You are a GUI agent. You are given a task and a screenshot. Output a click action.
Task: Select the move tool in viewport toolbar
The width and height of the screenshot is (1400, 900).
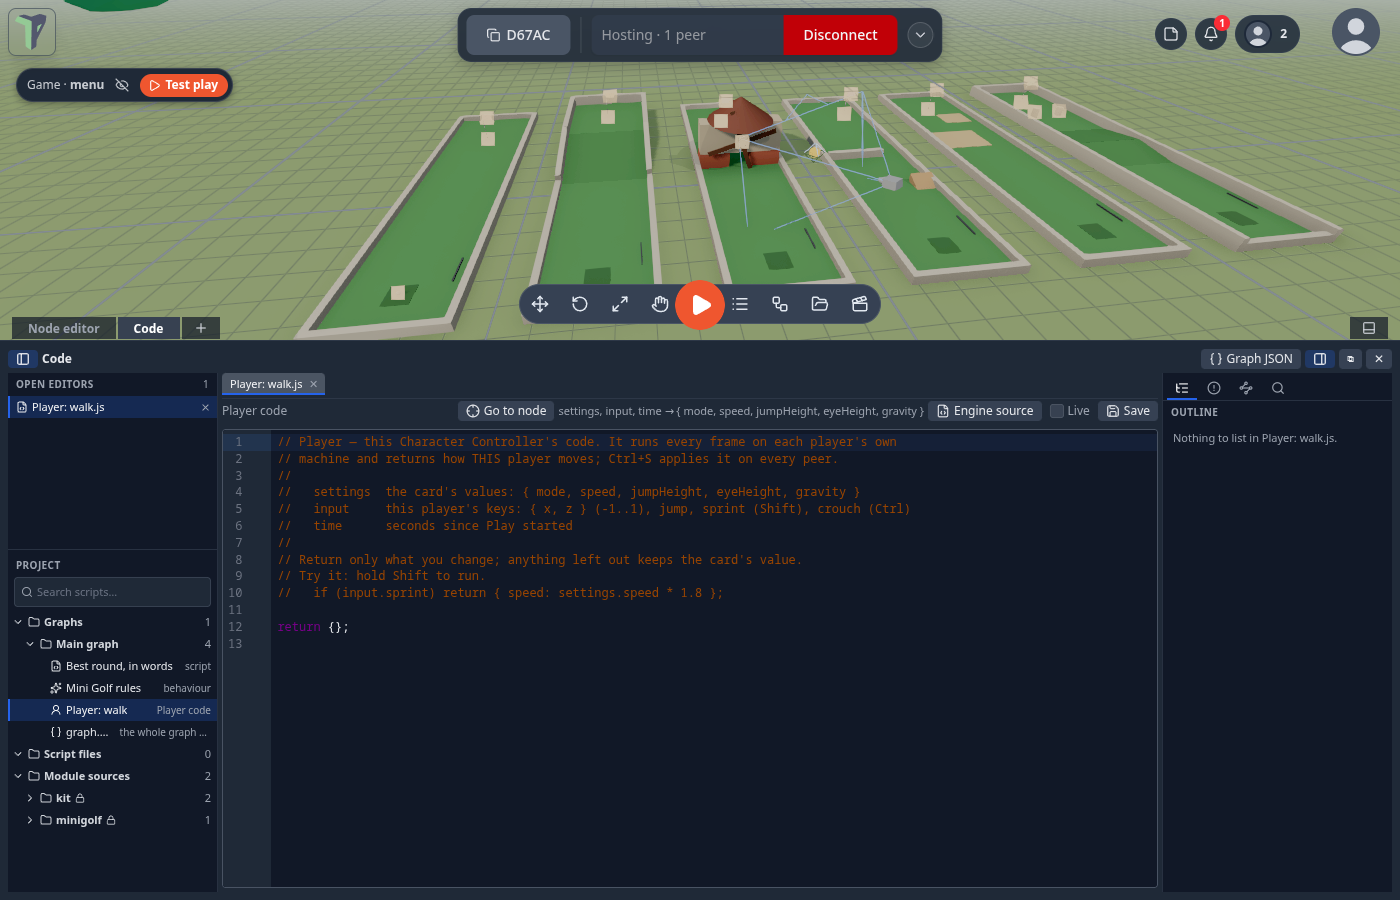(x=540, y=304)
